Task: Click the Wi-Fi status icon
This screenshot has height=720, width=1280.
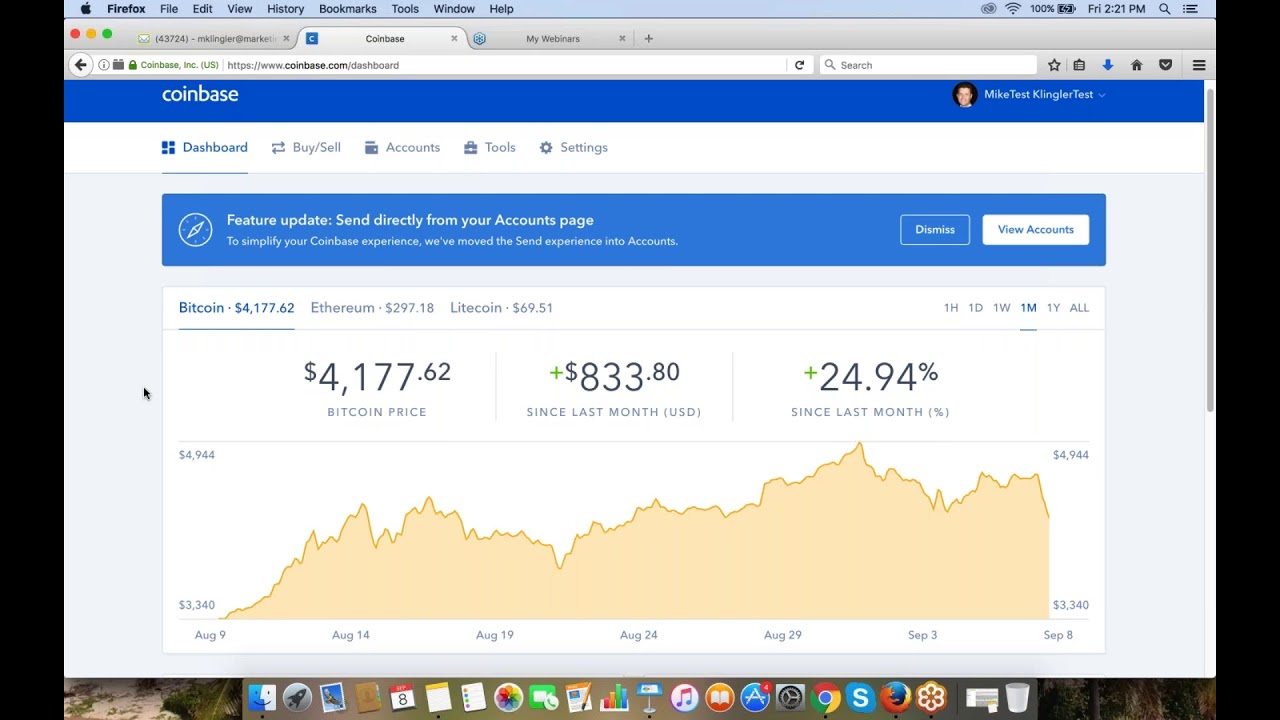Action: 1013,9
